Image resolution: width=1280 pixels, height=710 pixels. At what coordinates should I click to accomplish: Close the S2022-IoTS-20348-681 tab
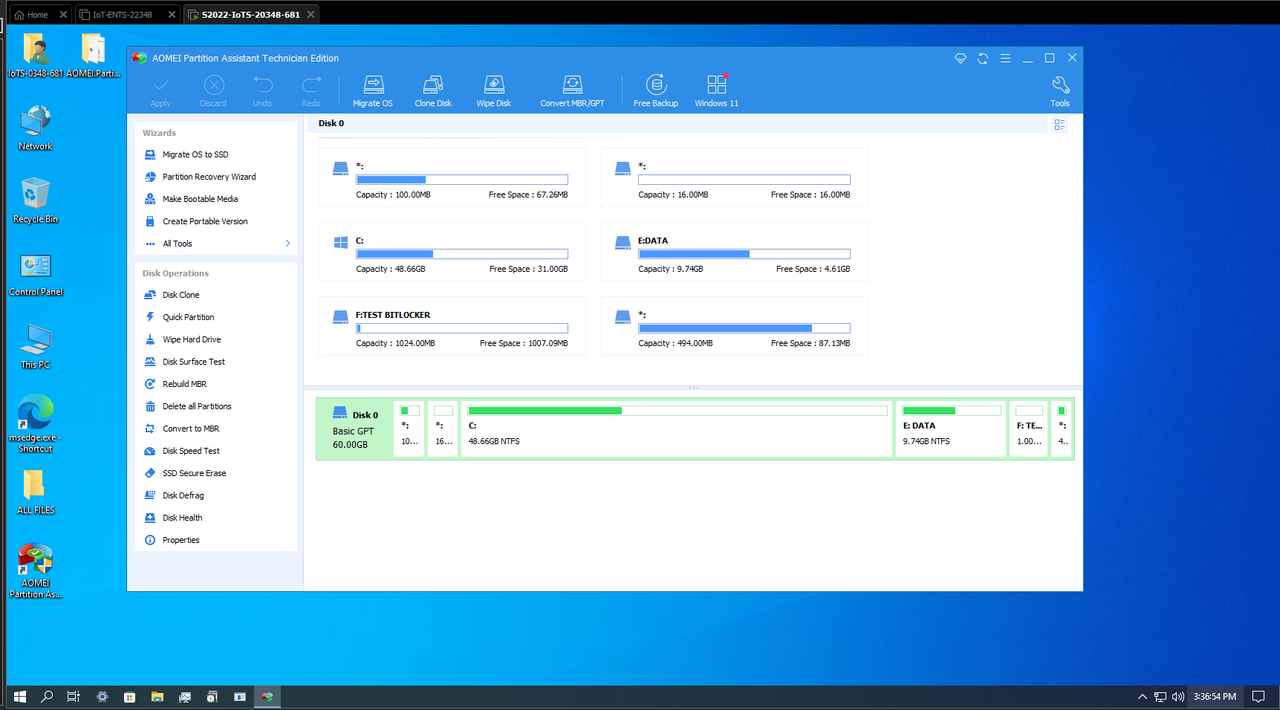(x=312, y=15)
